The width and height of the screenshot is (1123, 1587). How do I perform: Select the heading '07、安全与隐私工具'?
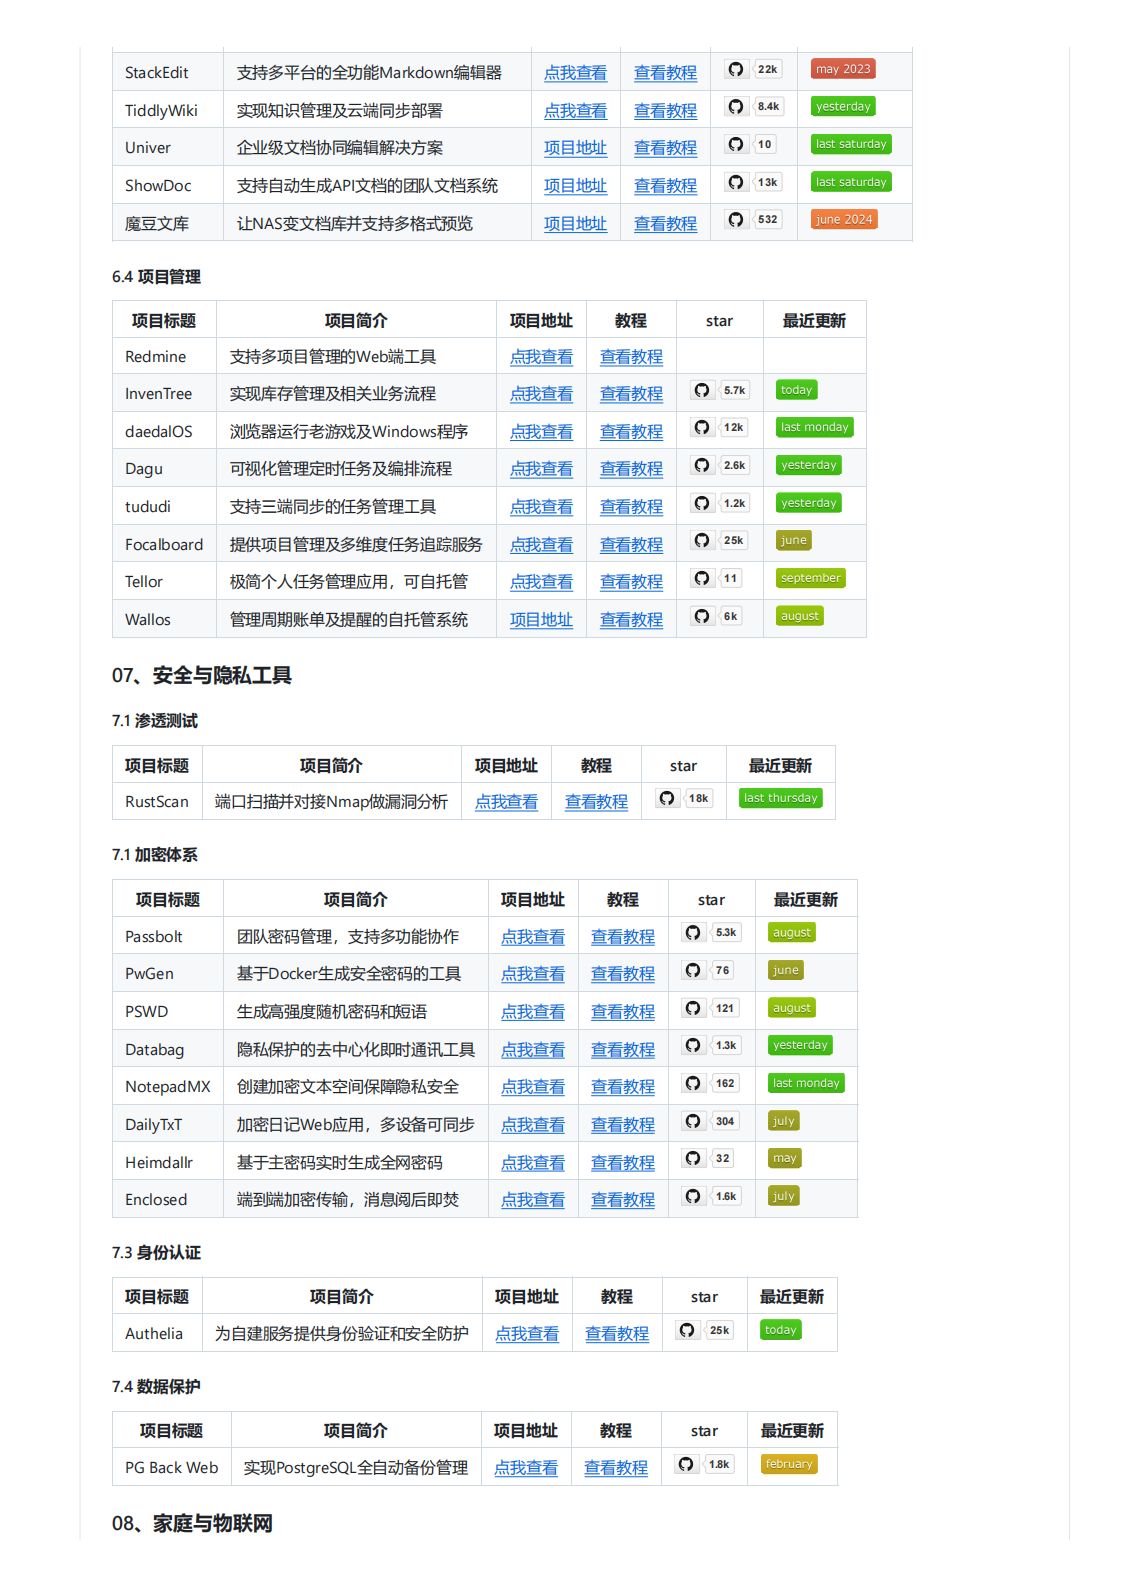[x=201, y=676]
